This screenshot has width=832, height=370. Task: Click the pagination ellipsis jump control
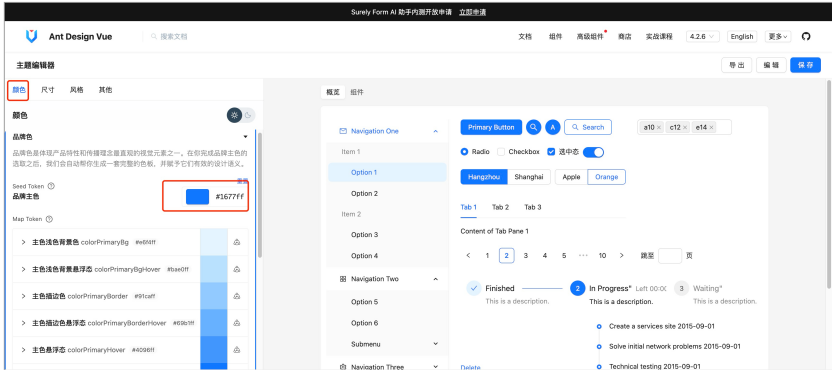coord(583,255)
